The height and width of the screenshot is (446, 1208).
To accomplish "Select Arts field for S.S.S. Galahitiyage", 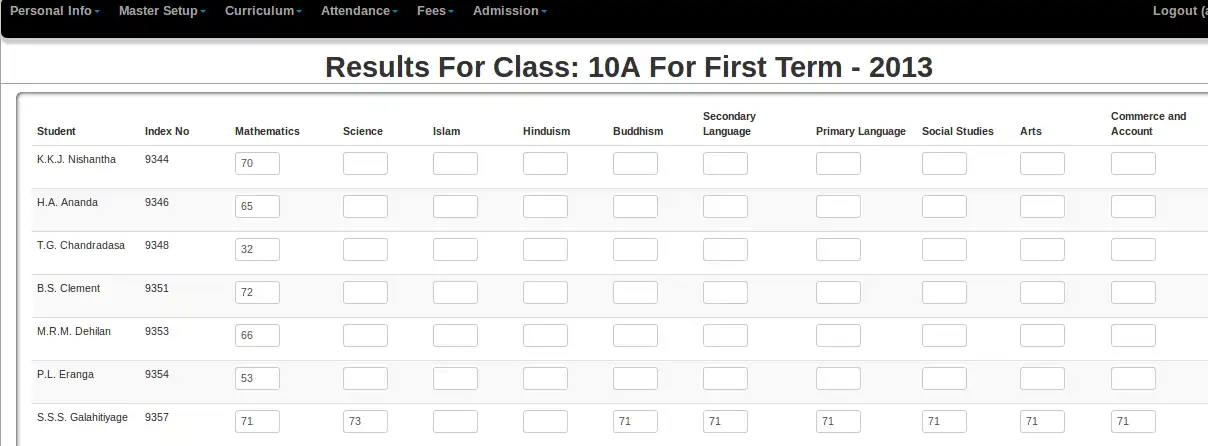I will pyautogui.click(x=1042, y=422).
